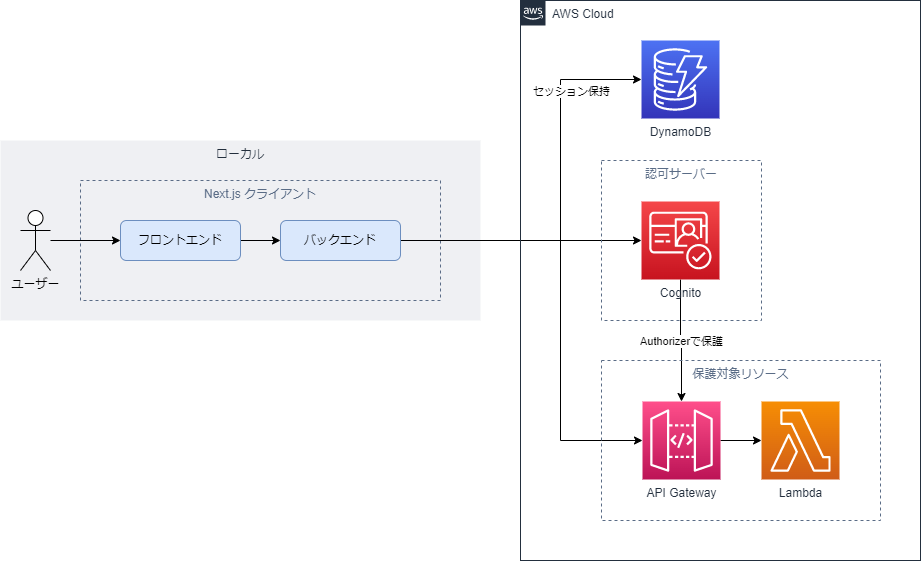Click the API Gateway icon
921x561 pixels.
click(681, 441)
